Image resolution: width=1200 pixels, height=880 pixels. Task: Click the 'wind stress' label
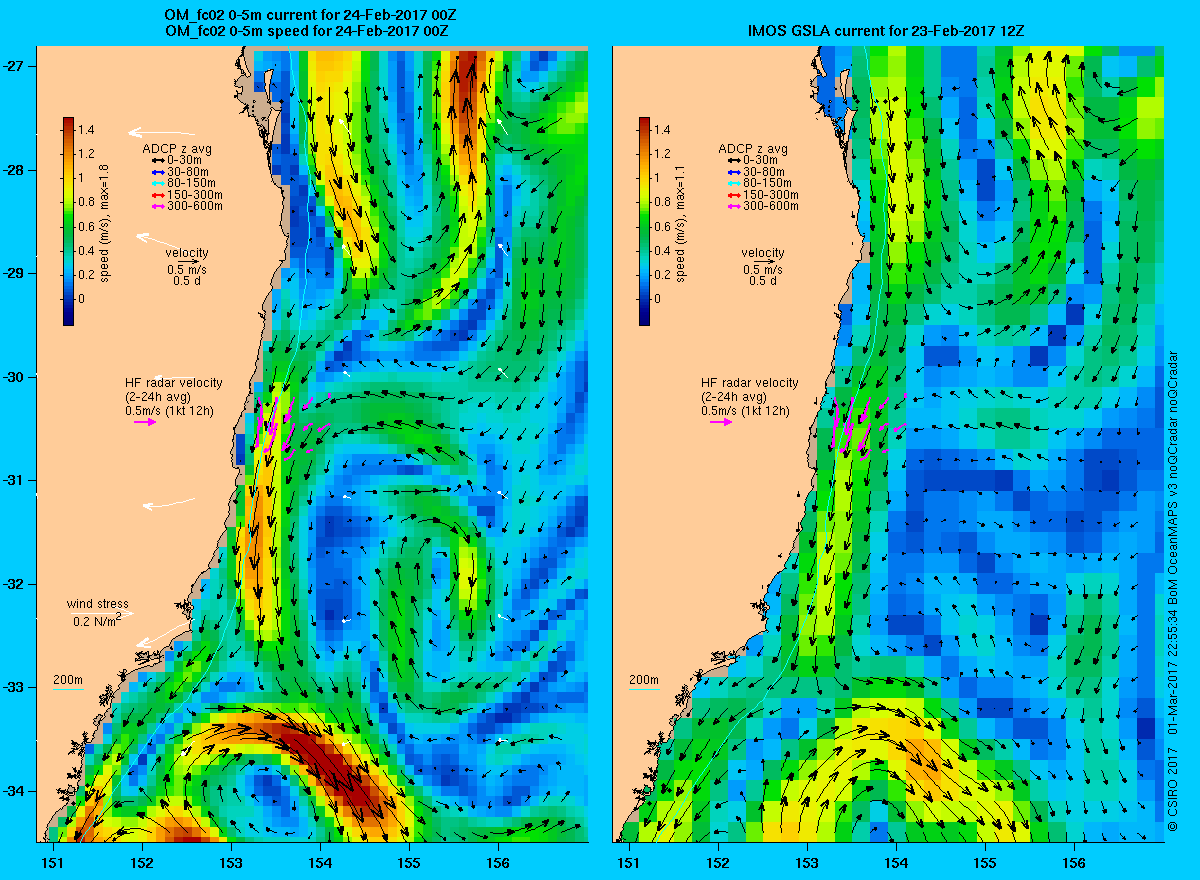coord(98,604)
